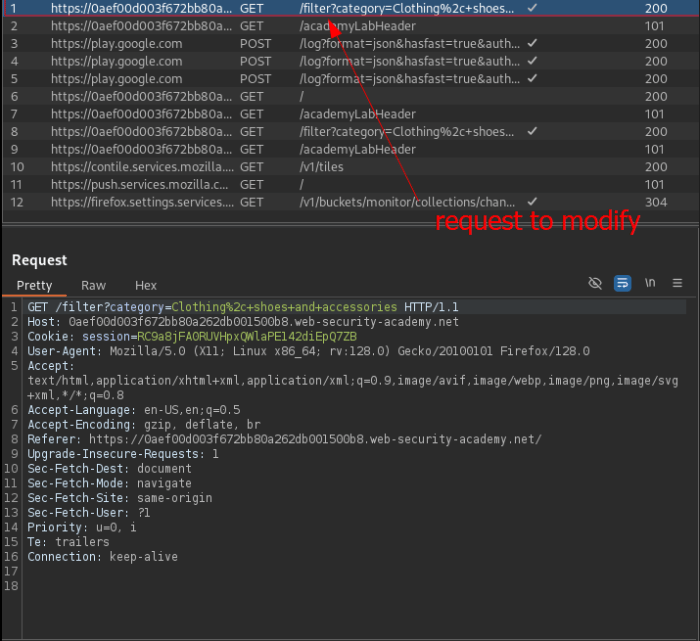This screenshot has height=641, width=700.
Task: Click the GET method cell in row 6
Action: click(251, 96)
